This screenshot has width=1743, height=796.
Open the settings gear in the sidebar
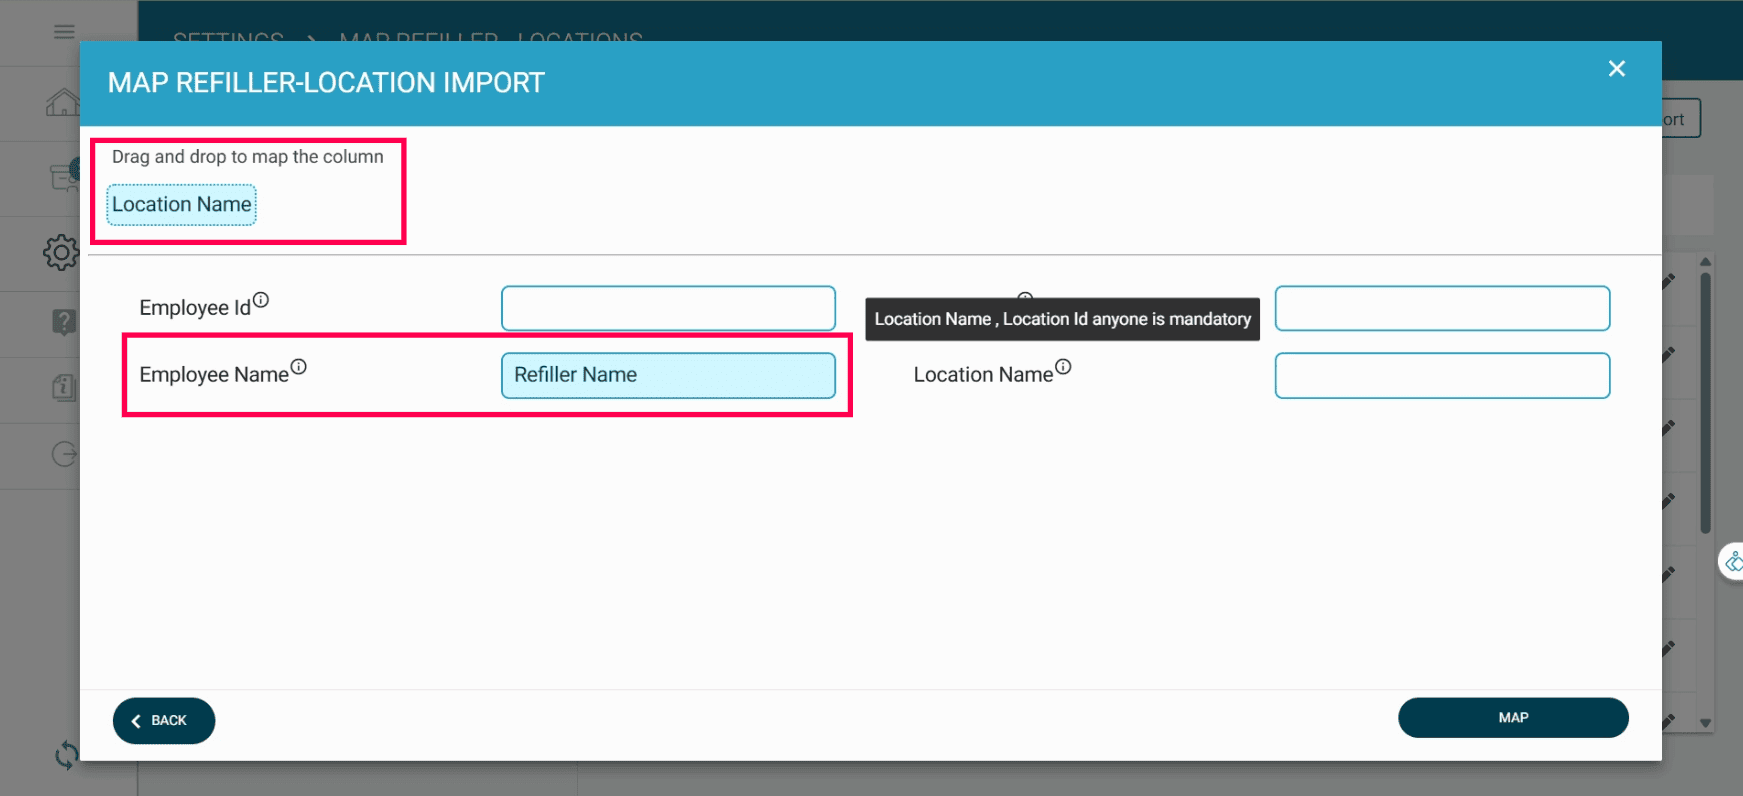[61, 253]
